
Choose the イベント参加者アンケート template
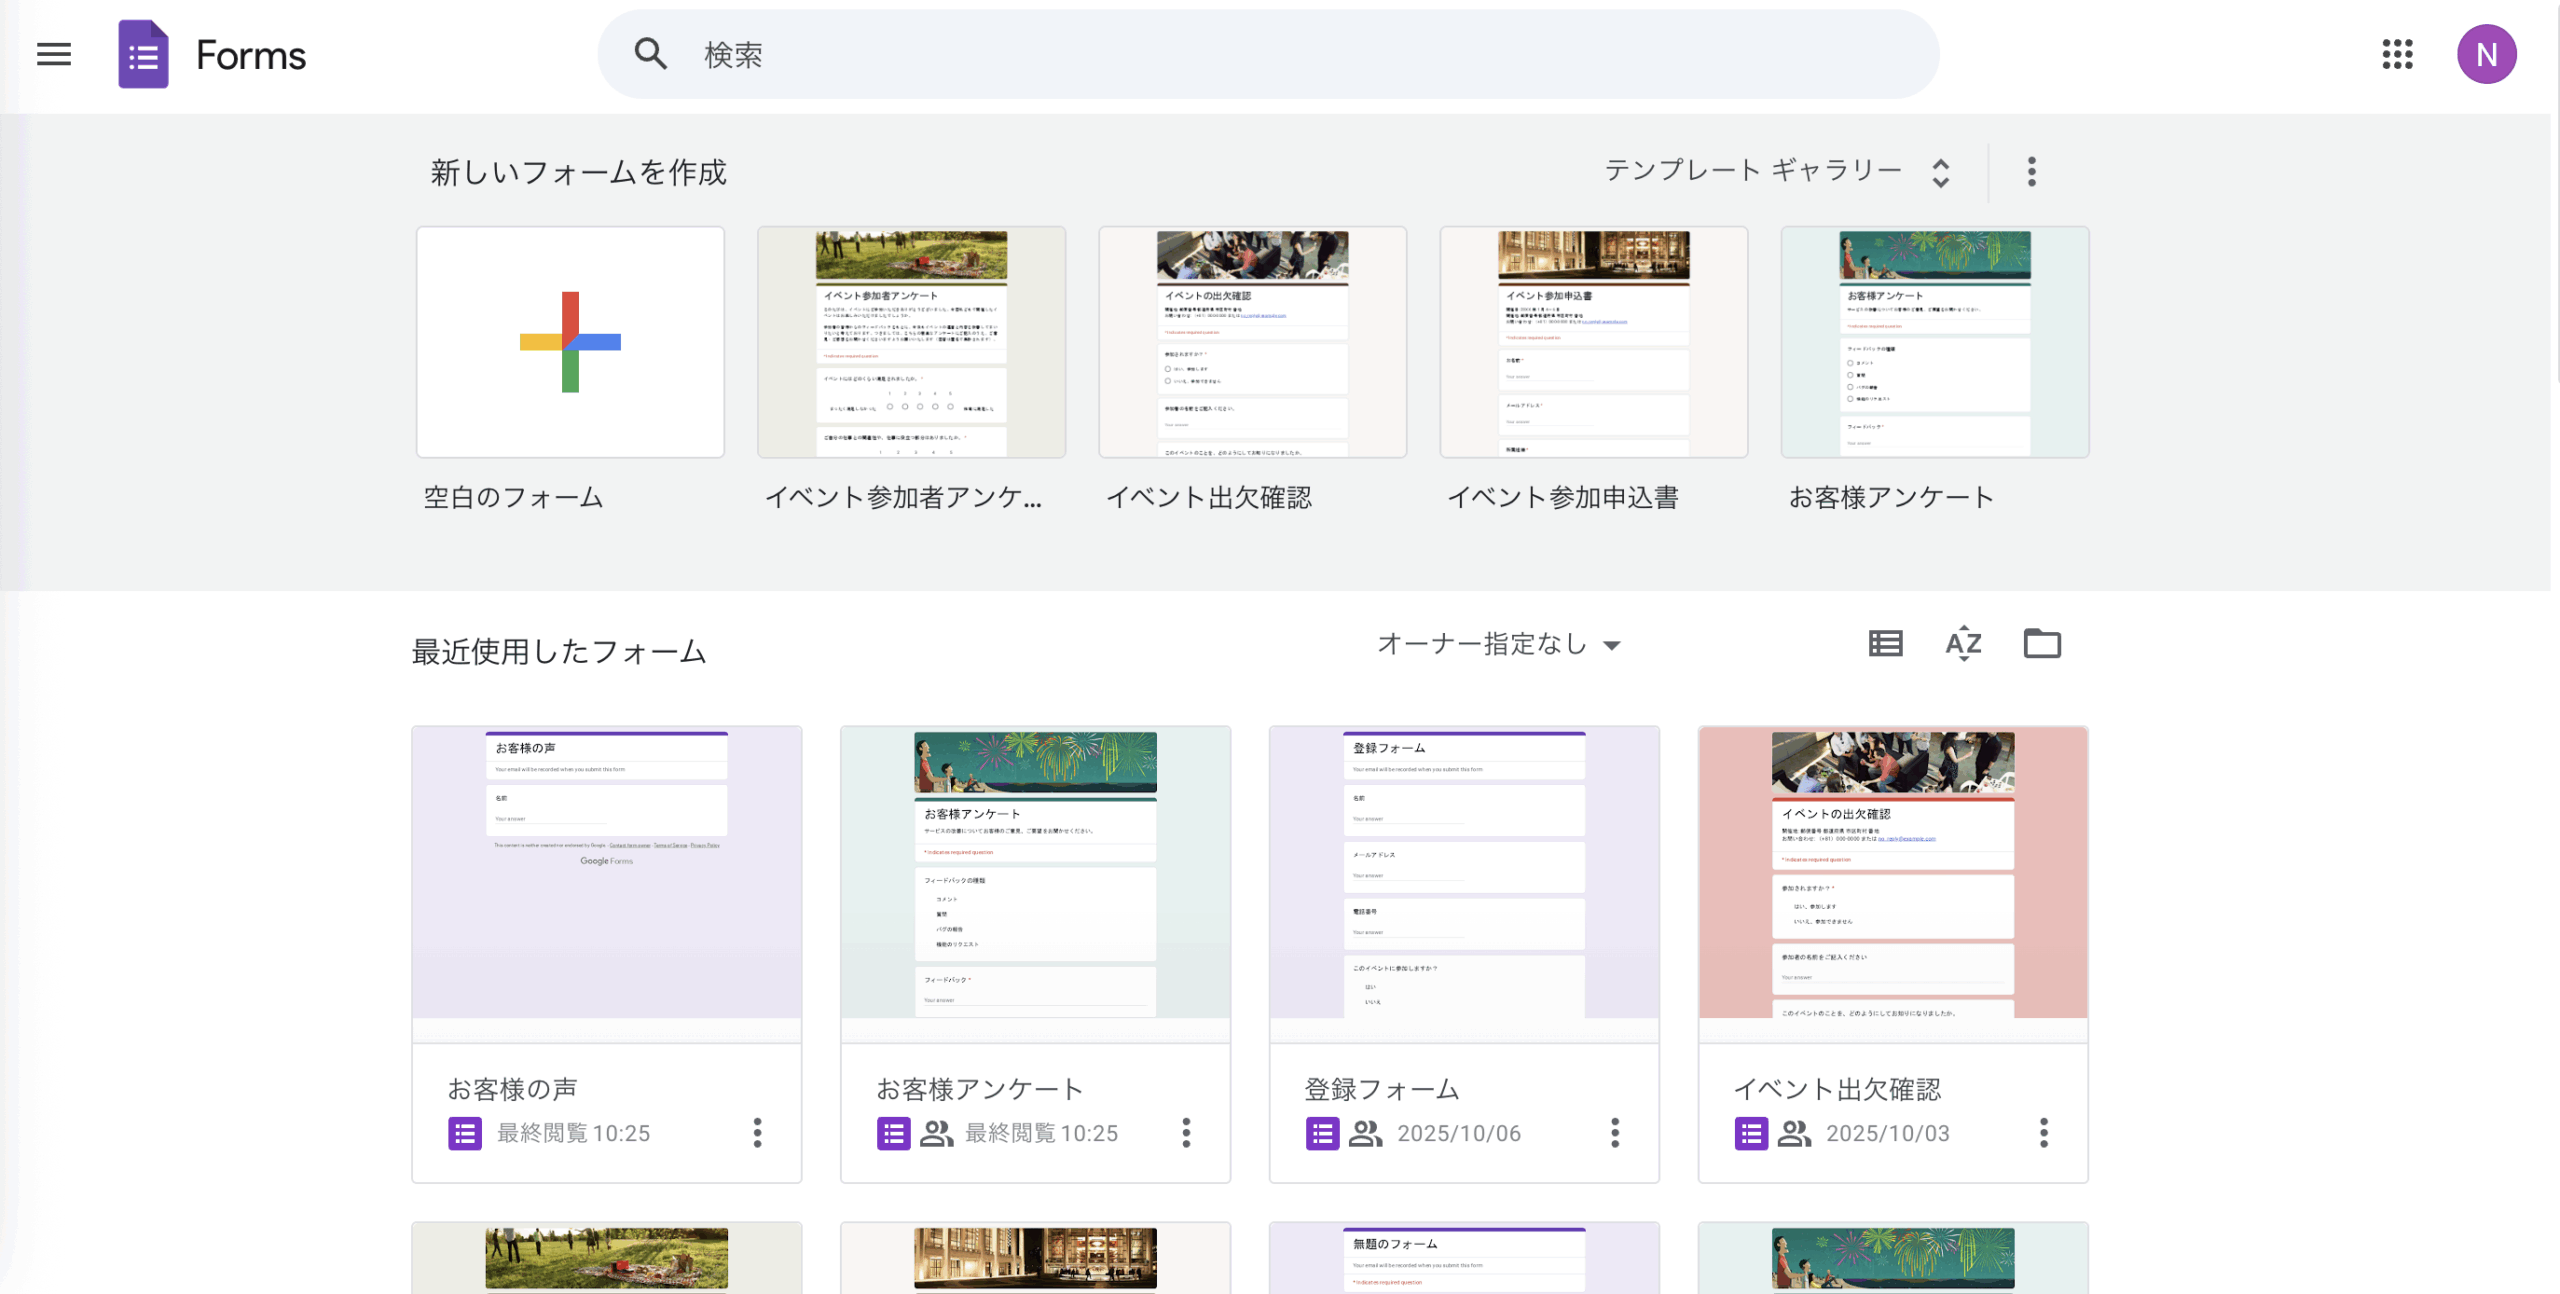click(x=911, y=342)
